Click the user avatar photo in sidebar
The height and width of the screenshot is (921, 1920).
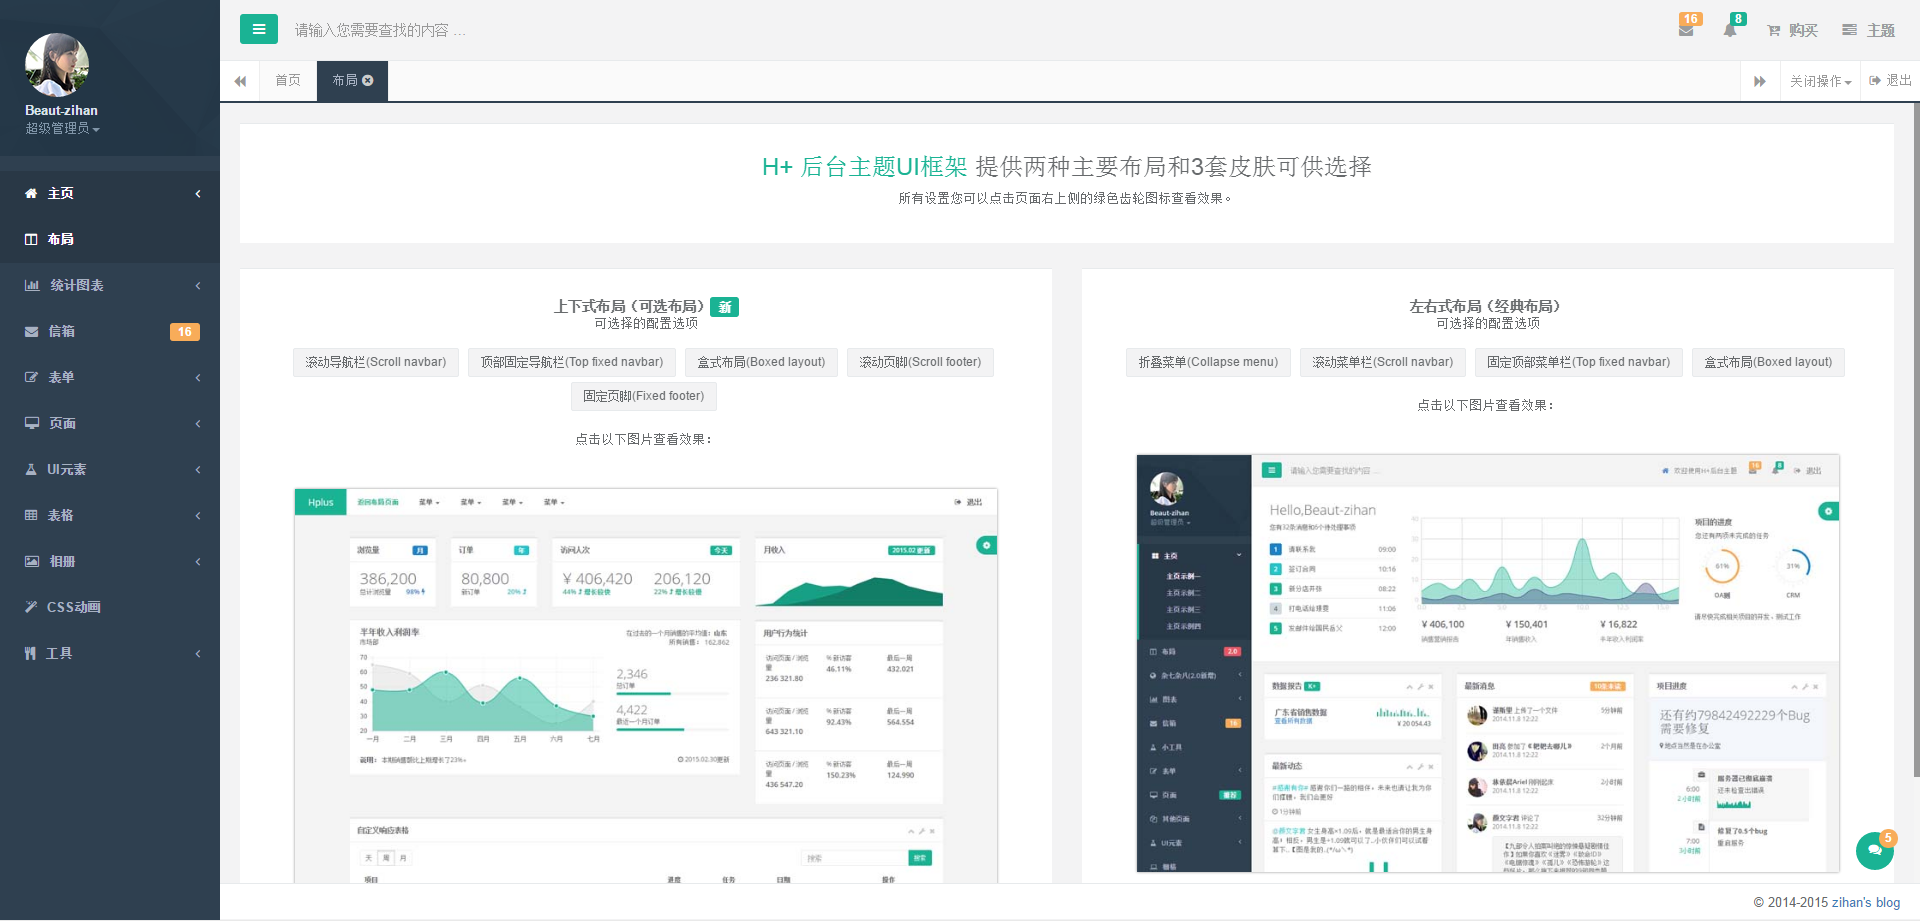point(57,65)
